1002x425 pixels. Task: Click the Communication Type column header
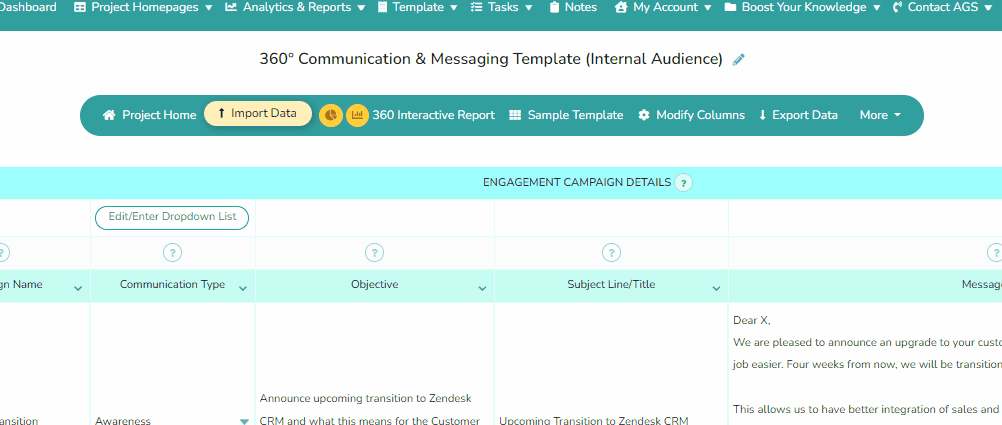point(173,285)
